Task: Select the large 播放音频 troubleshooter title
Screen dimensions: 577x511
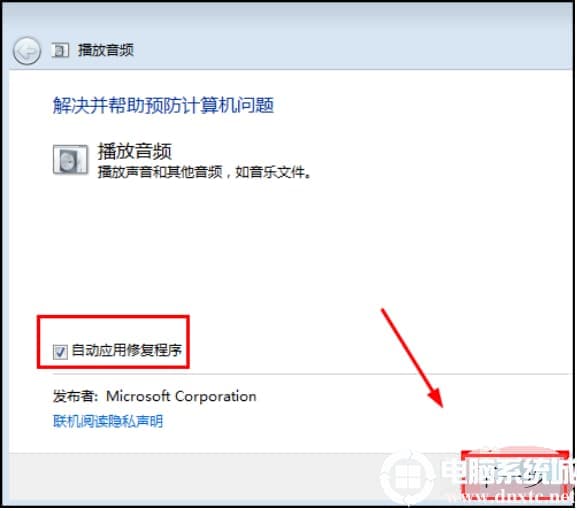Action: [135, 151]
